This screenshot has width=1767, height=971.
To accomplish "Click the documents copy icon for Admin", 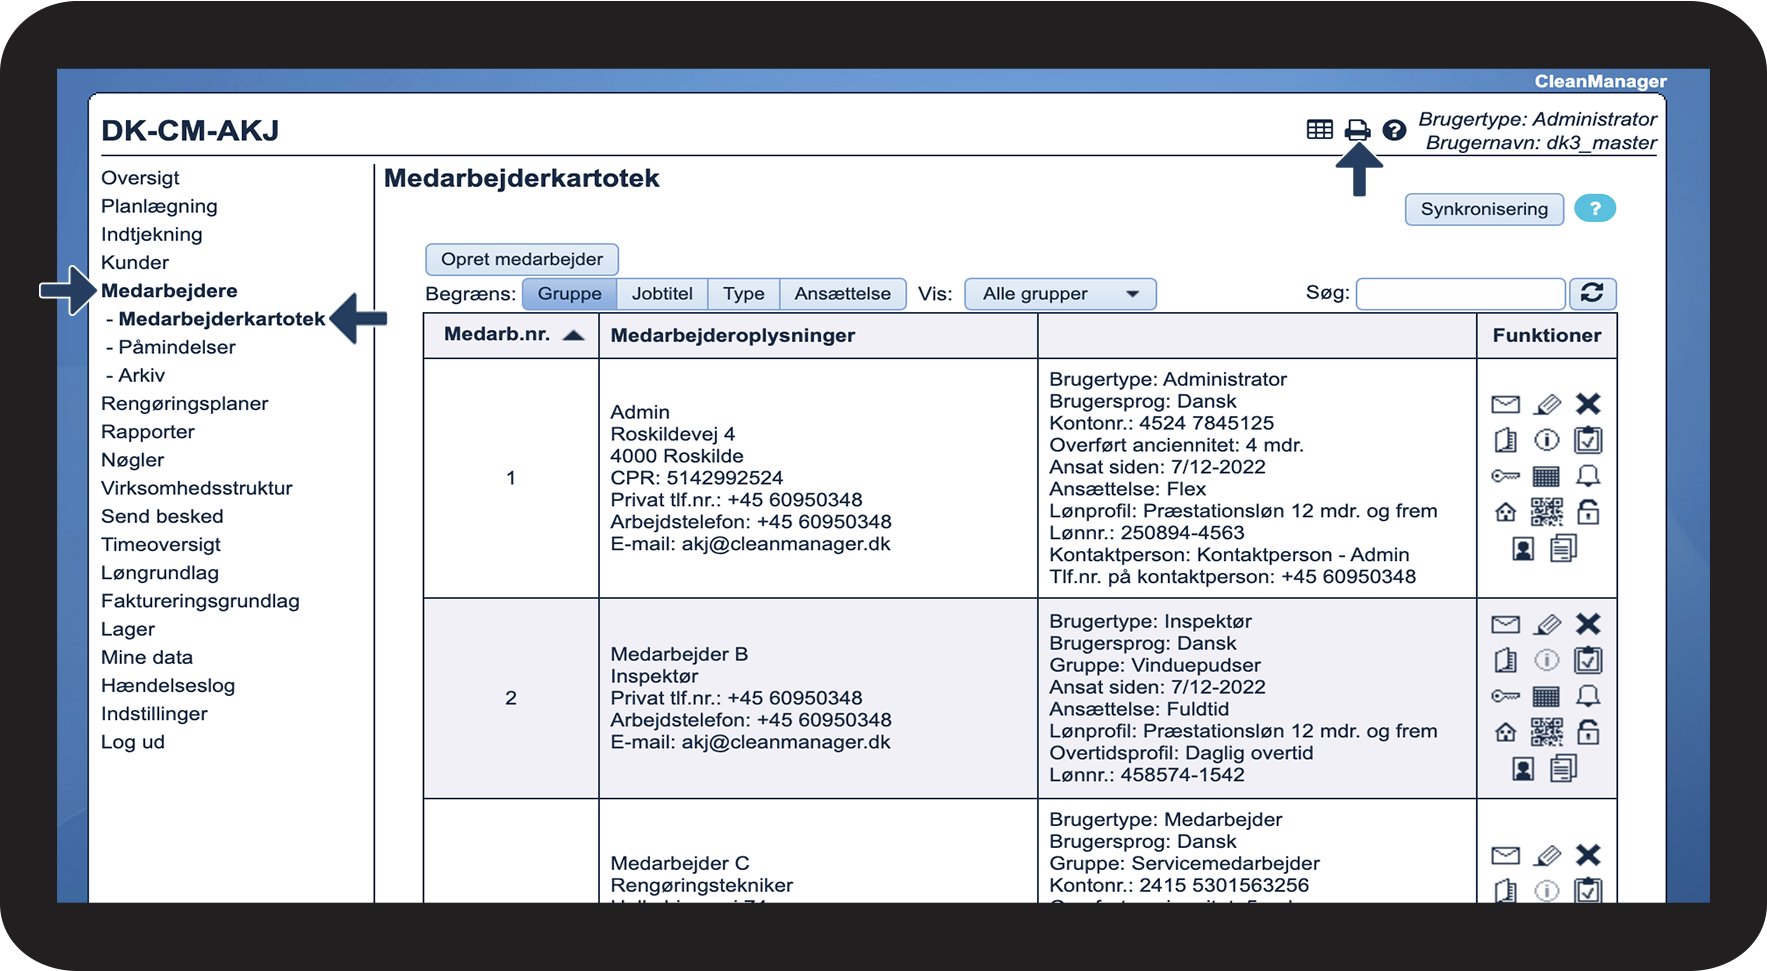I will point(1564,548).
